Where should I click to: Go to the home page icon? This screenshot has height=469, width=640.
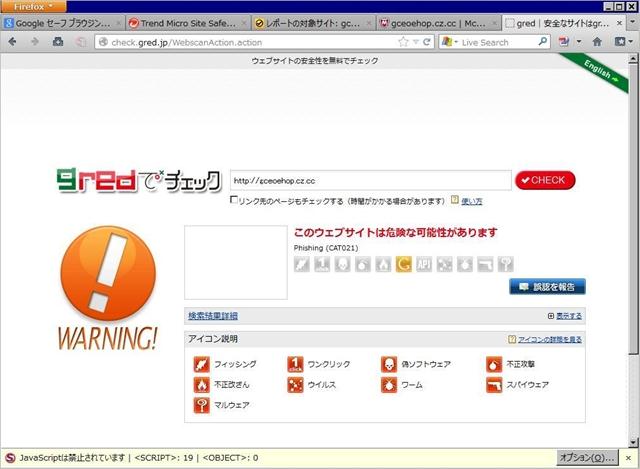597,42
